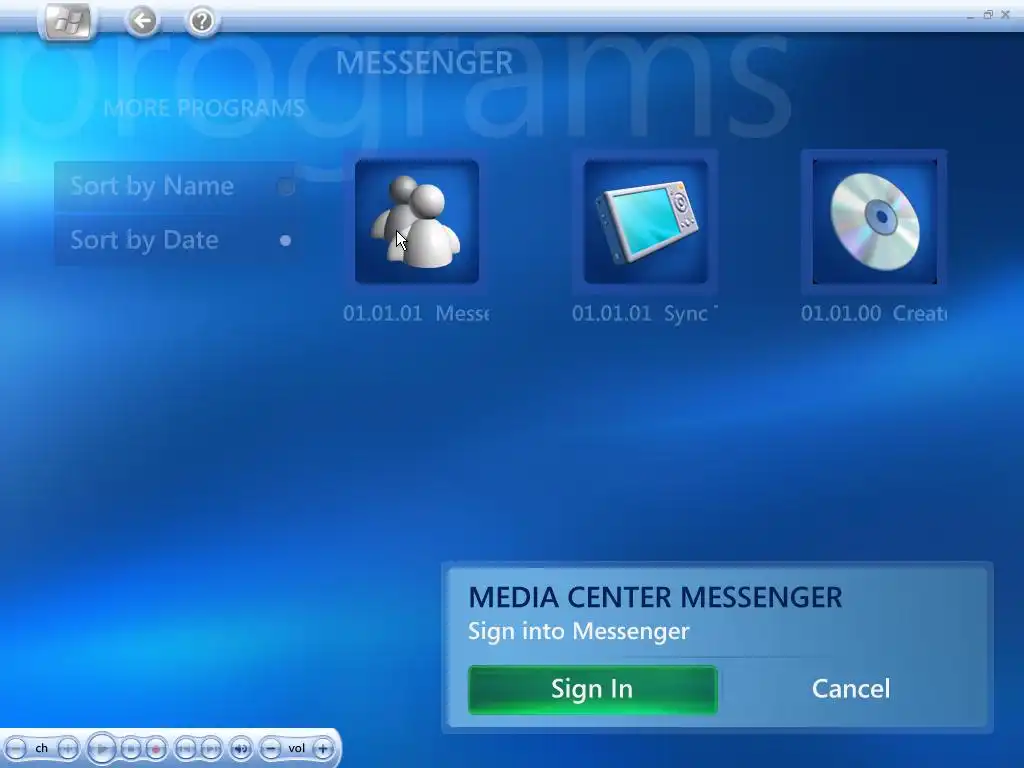Image resolution: width=1024 pixels, height=768 pixels.
Task: Skip to previous with transport button
Action: tap(185, 748)
